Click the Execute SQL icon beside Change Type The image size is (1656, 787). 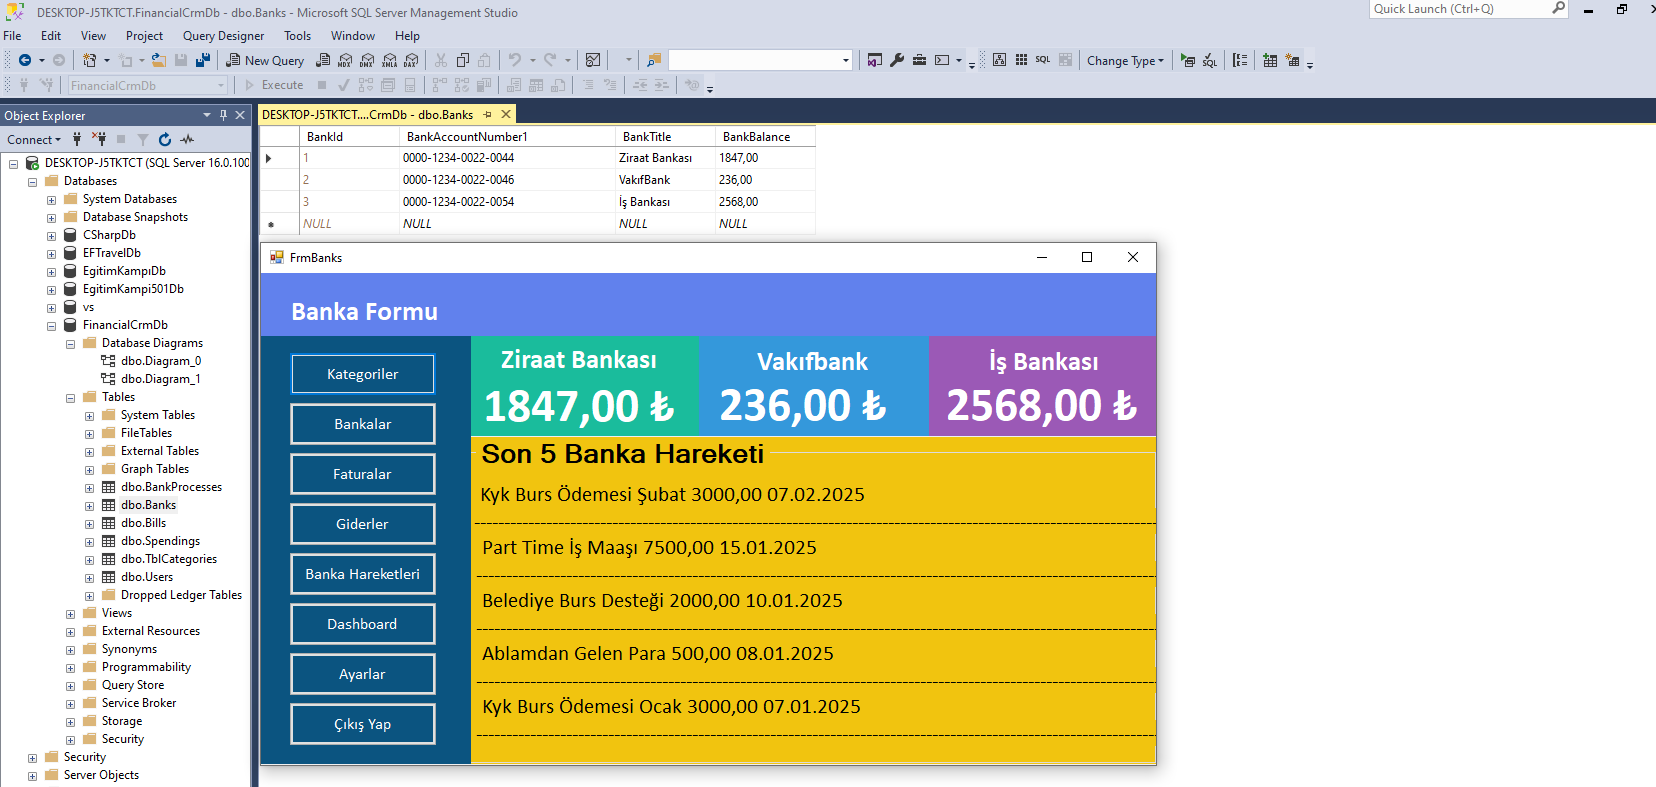point(1187,60)
